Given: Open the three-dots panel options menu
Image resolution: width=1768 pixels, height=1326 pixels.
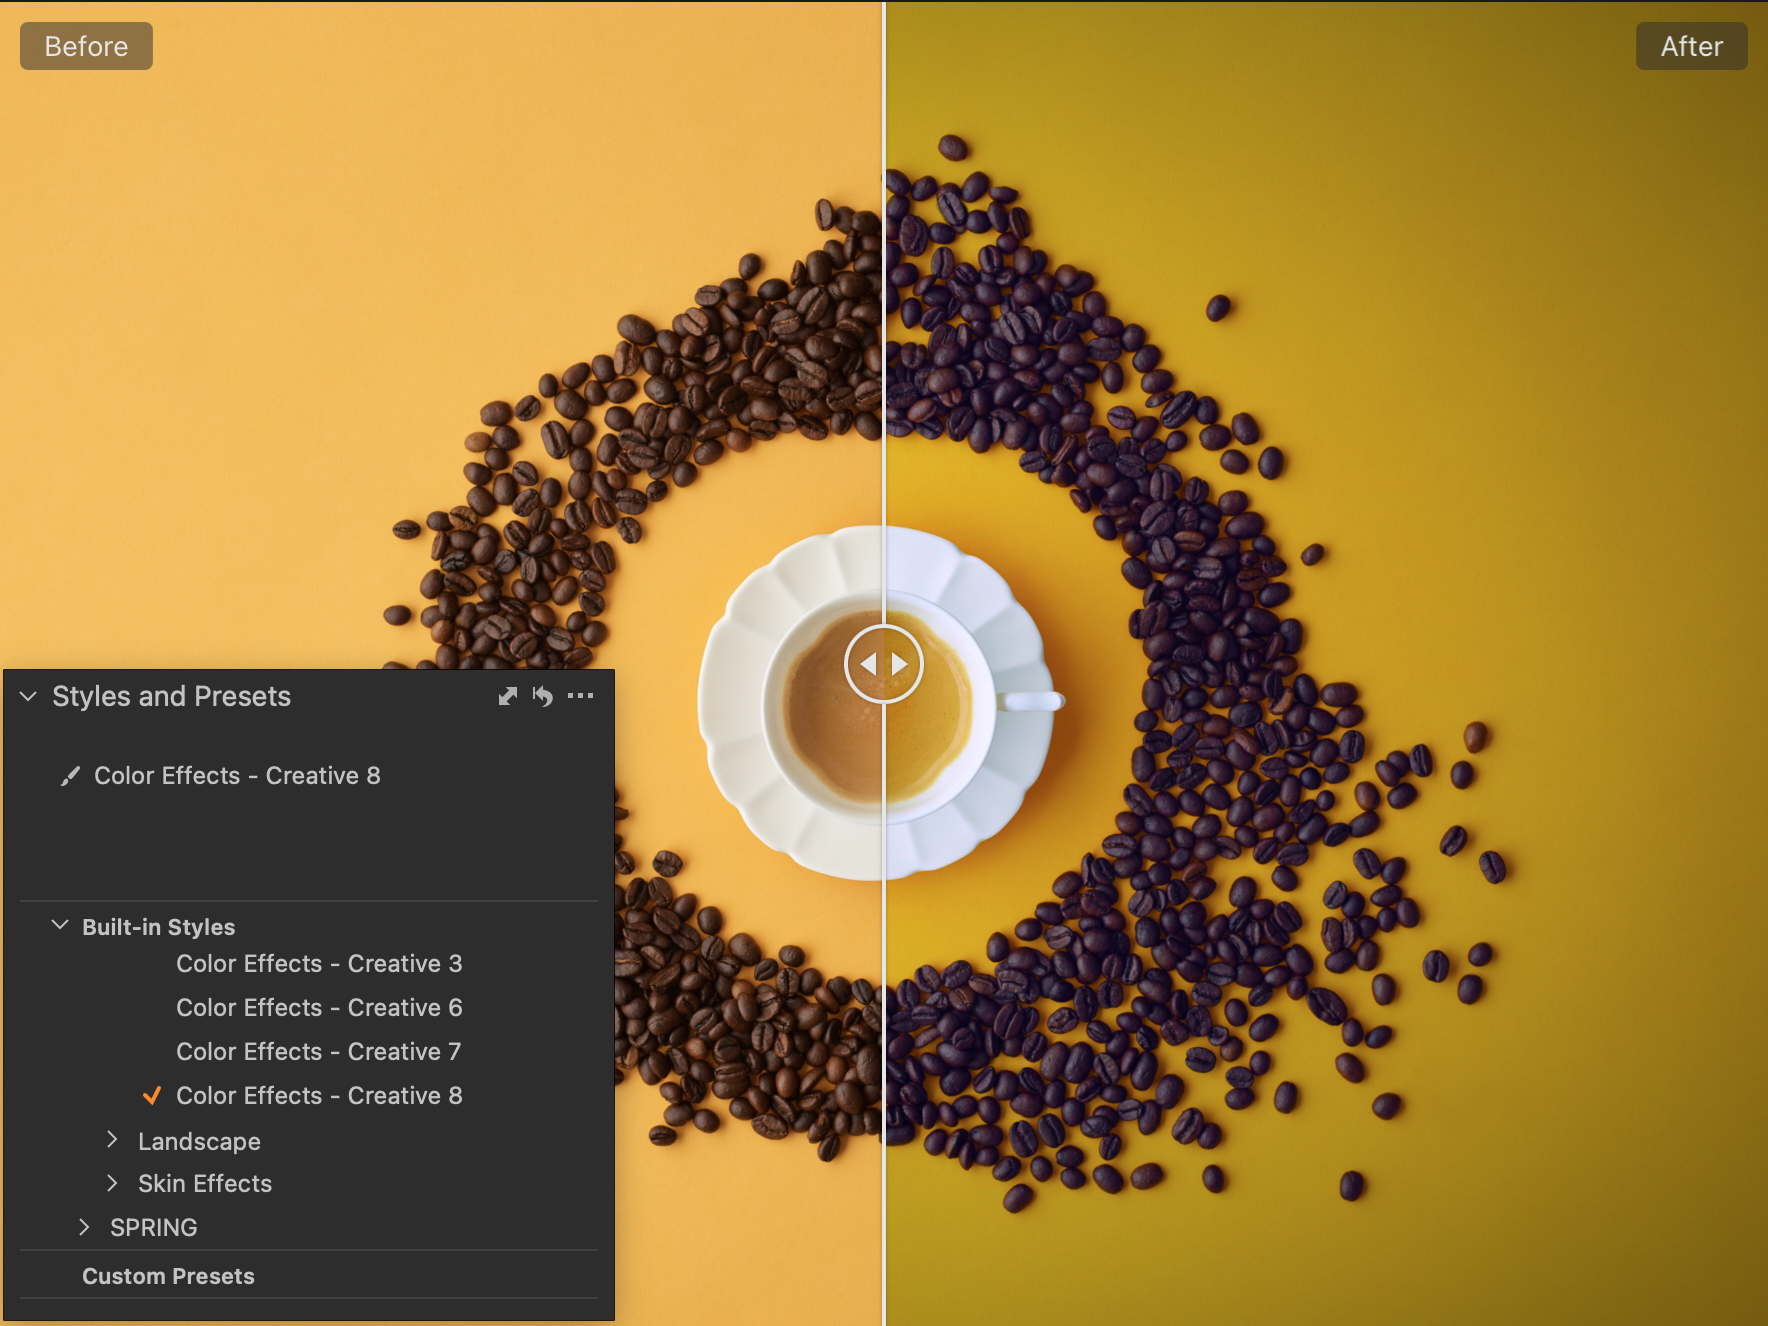Looking at the screenshot, I should point(580,696).
